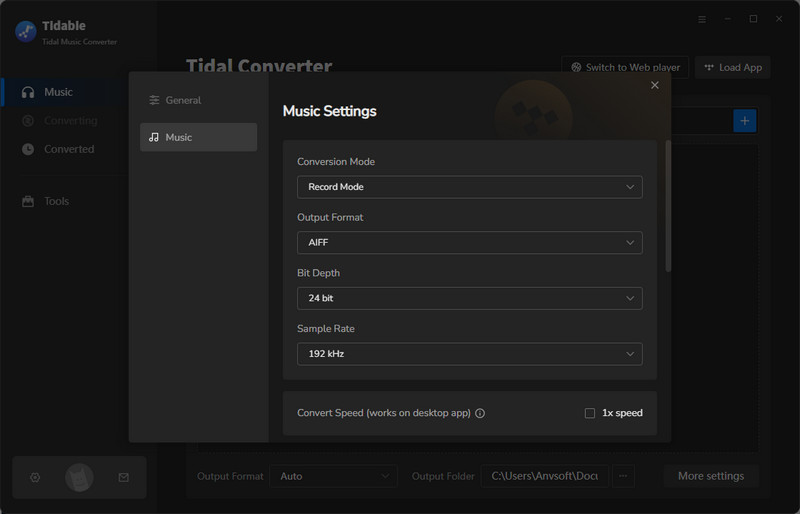This screenshot has height=514, width=800.
Task: Click the user avatar in sidebar
Action: [x=79, y=477]
